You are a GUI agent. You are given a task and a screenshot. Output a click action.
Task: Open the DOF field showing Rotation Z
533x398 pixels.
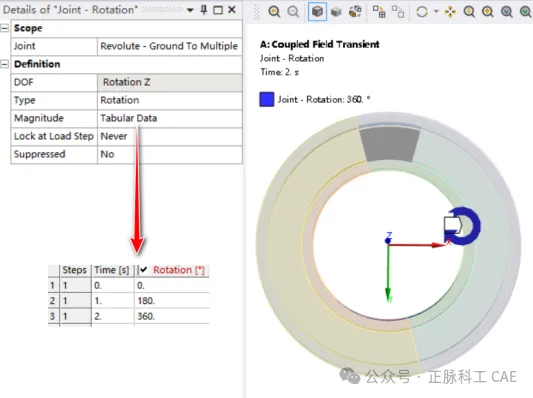coord(170,82)
